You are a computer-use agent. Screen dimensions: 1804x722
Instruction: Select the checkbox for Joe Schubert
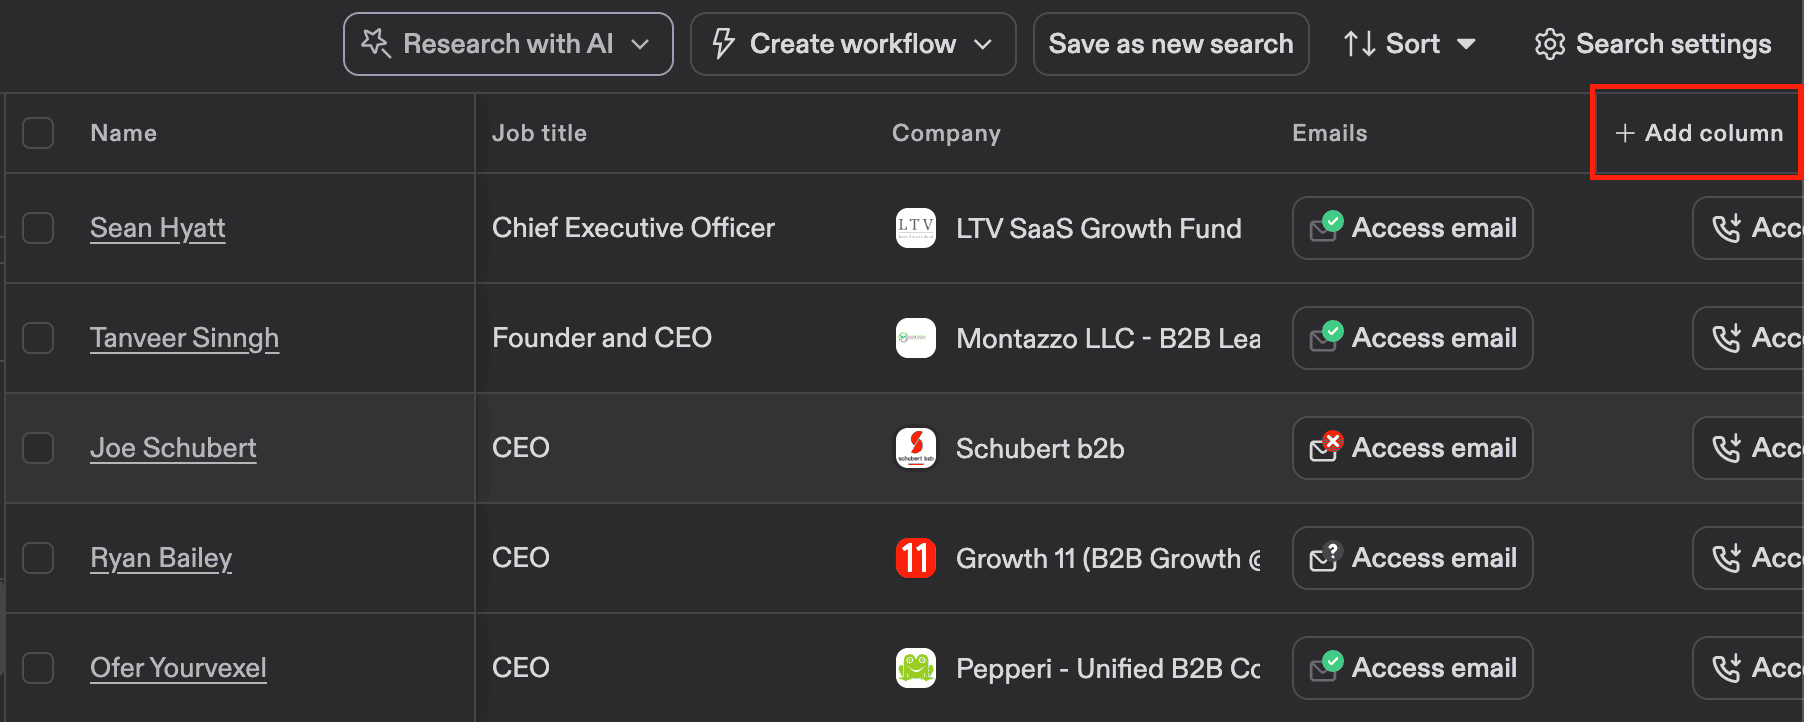[38, 448]
